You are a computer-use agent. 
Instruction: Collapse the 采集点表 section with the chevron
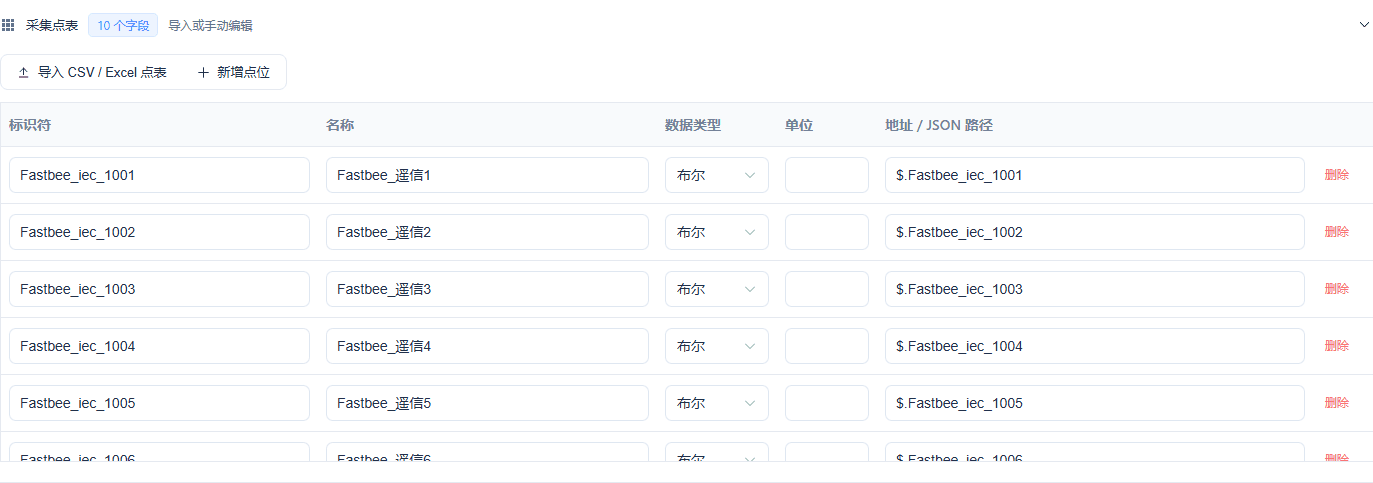click(x=1364, y=24)
